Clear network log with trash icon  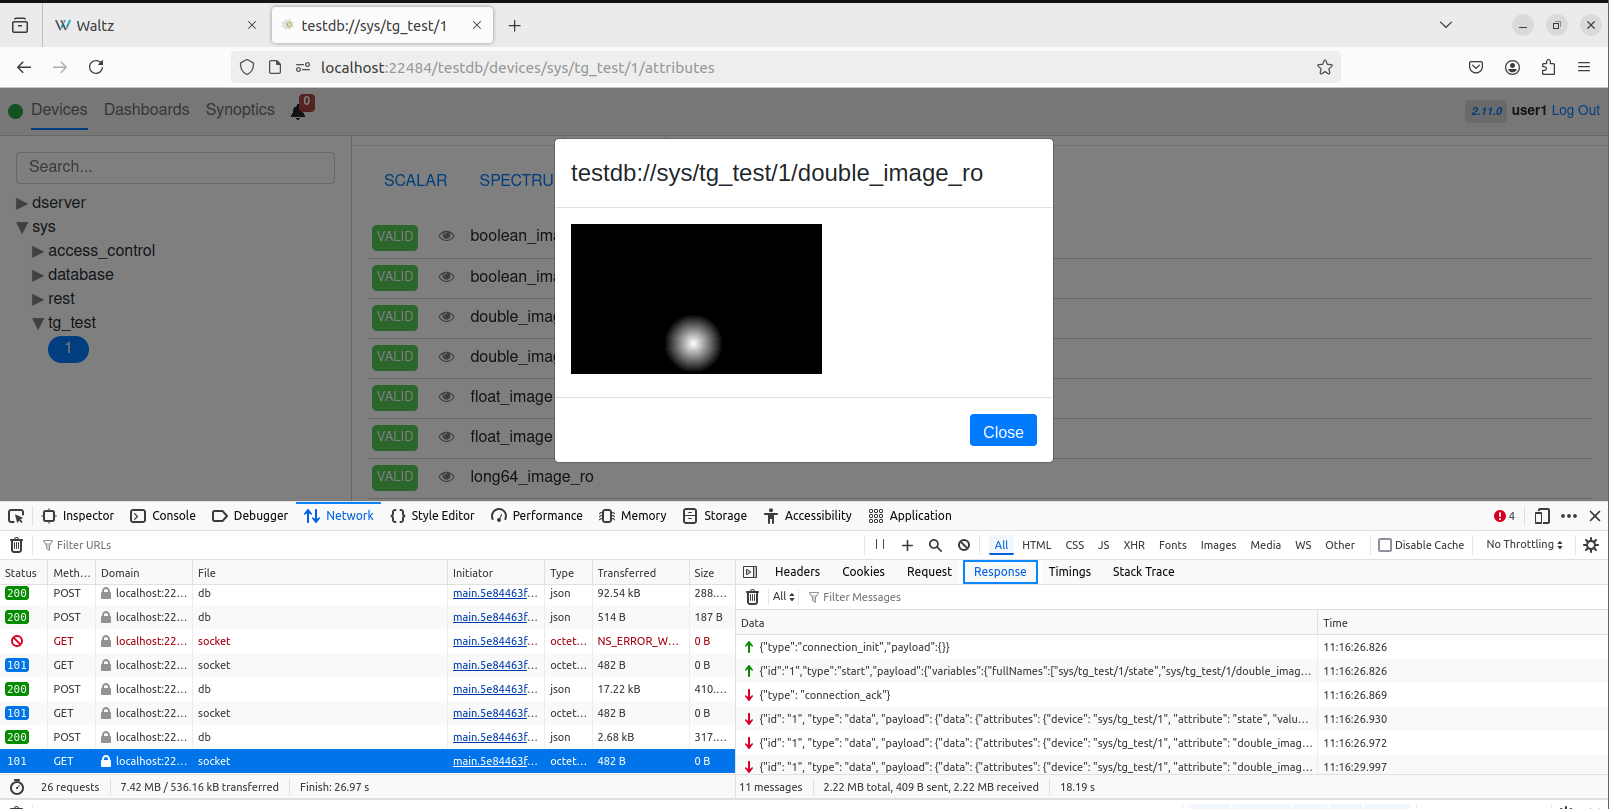point(16,545)
